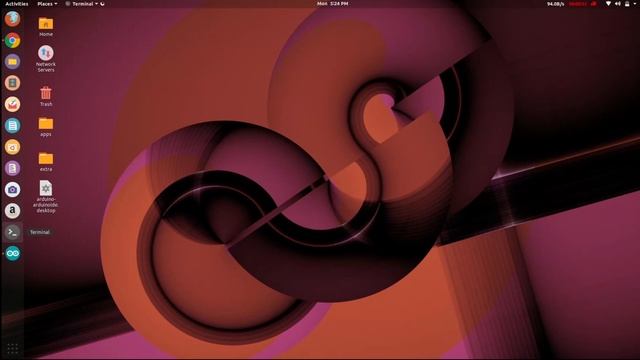Open the orange circular app in dock

[x=13, y=147]
